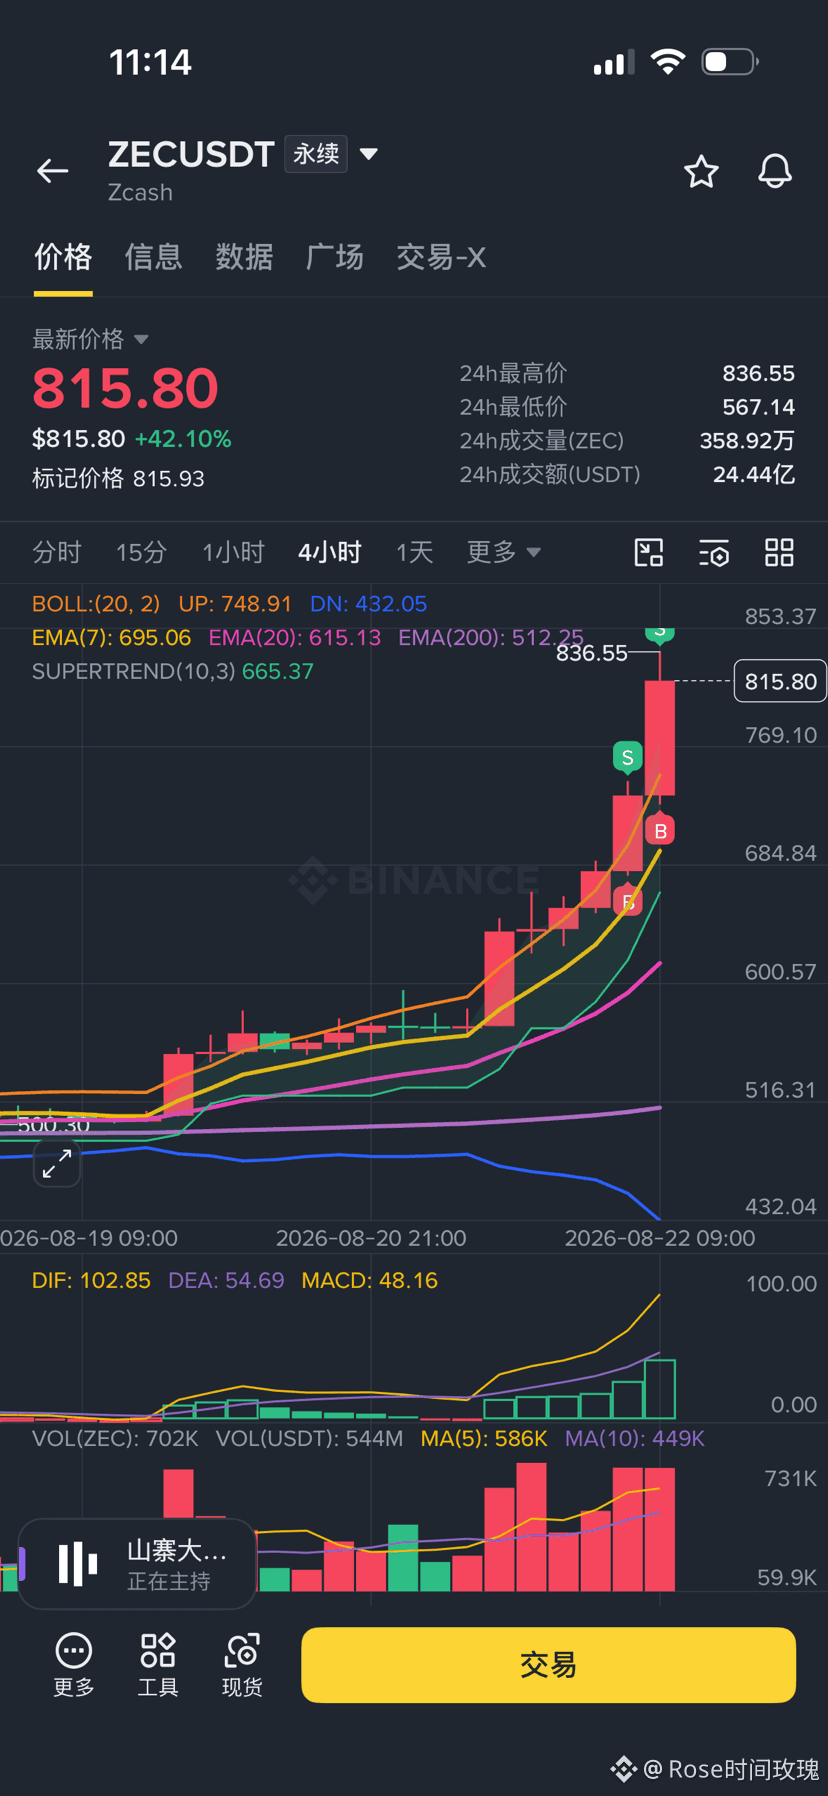Tap the MA(5): 586K volume label
This screenshot has height=1796, width=828.
[x=484, y=1439]
